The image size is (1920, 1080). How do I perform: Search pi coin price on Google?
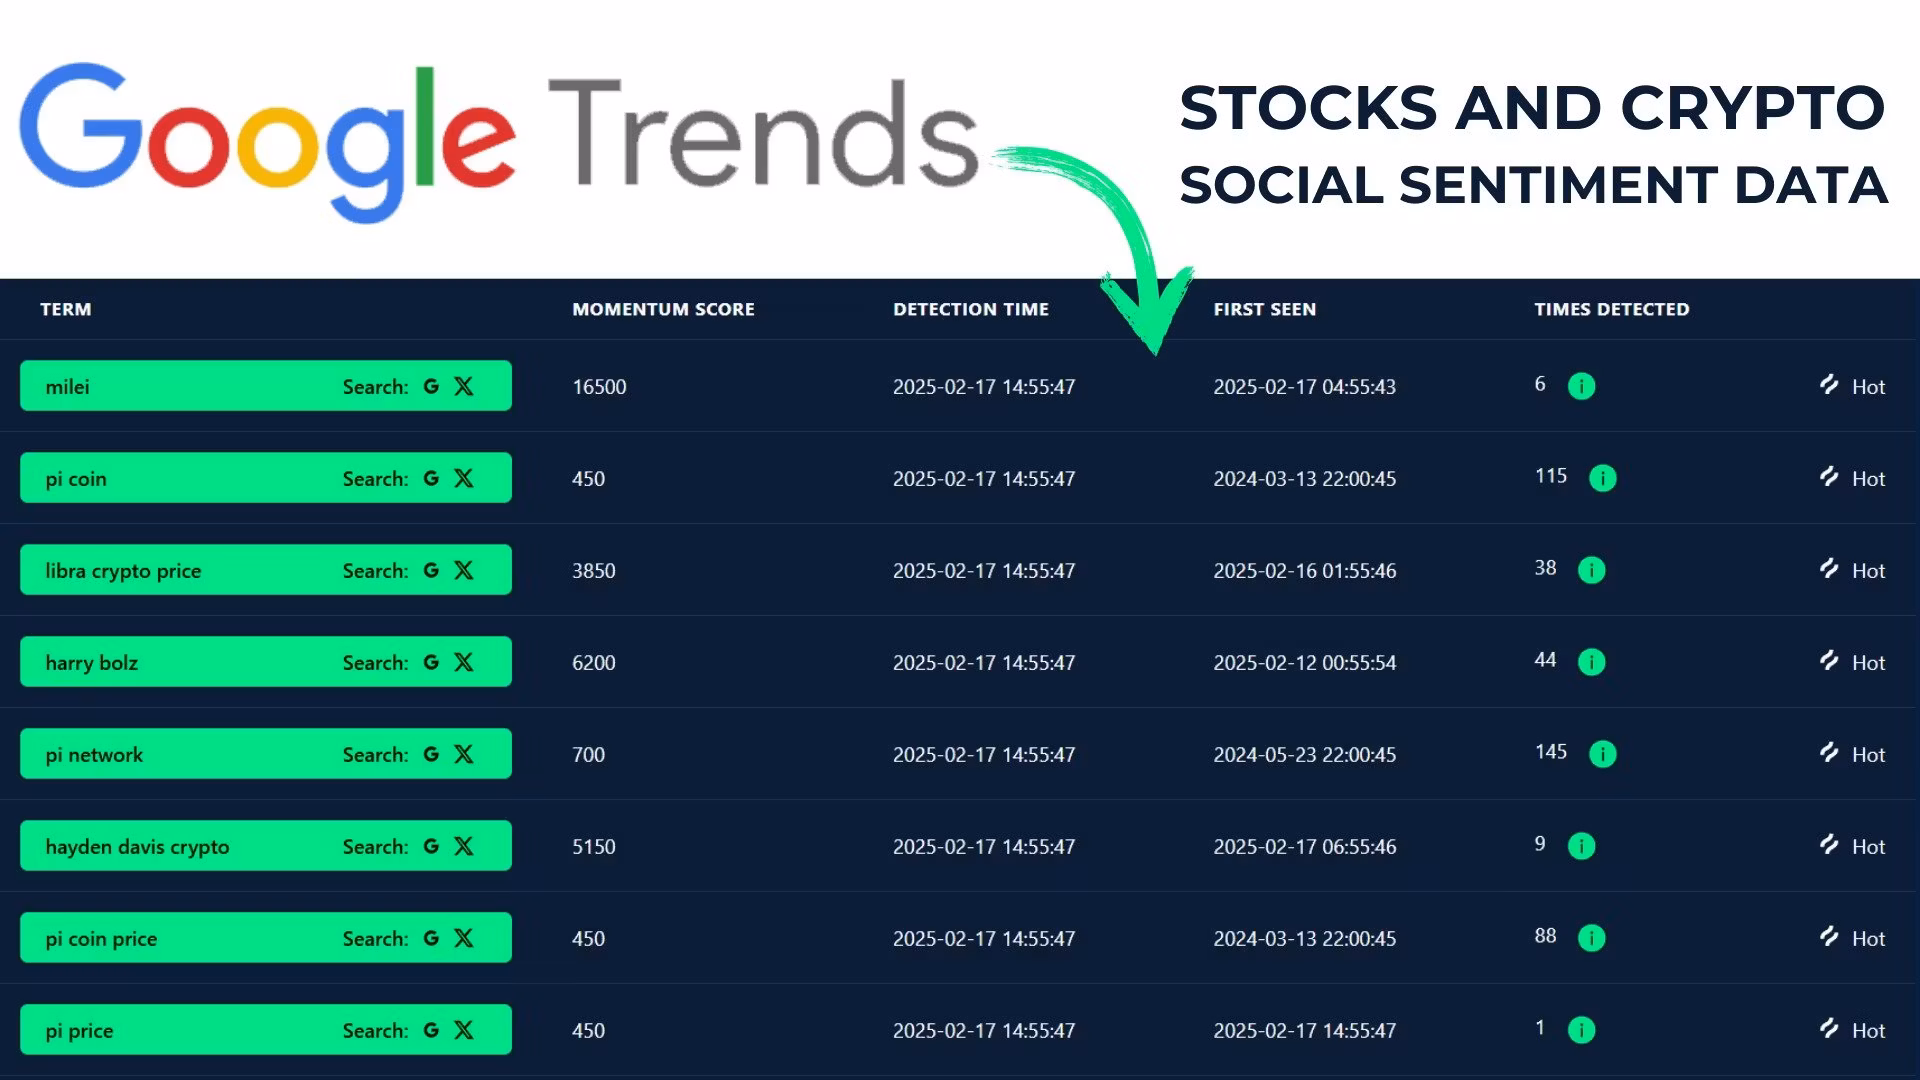(x=431, y=938)
